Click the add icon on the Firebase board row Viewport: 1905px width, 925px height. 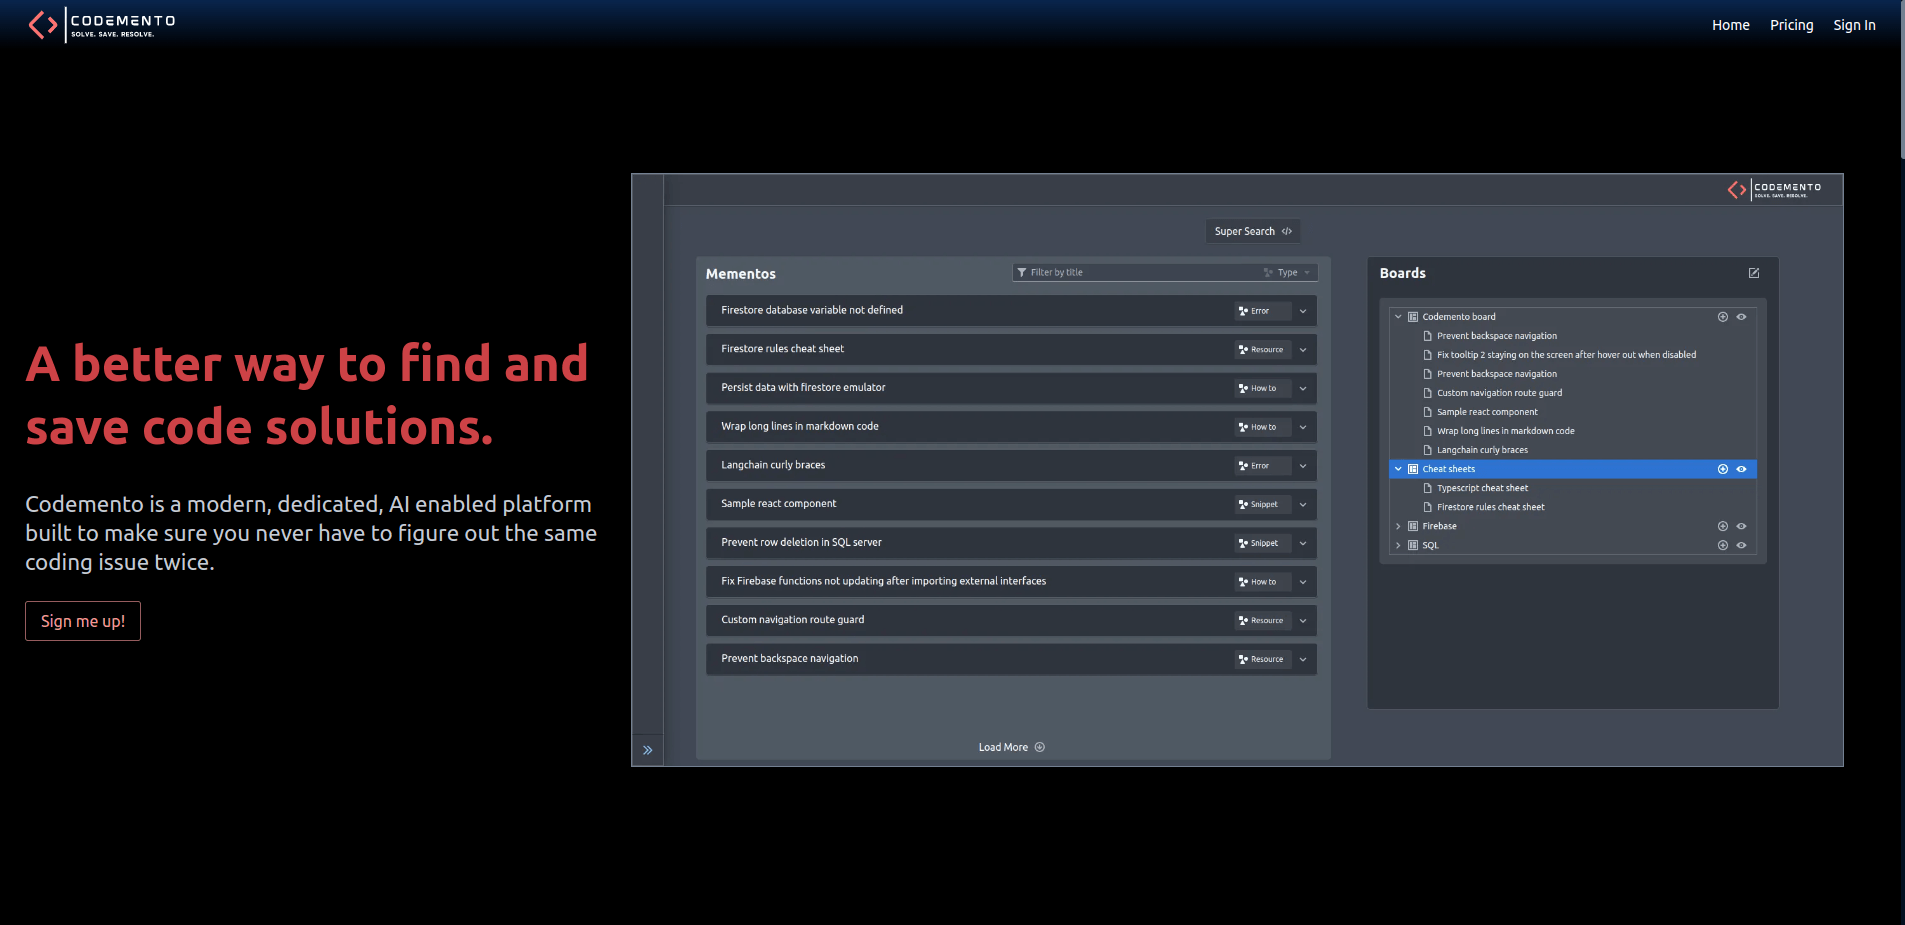pos(1722,526)
